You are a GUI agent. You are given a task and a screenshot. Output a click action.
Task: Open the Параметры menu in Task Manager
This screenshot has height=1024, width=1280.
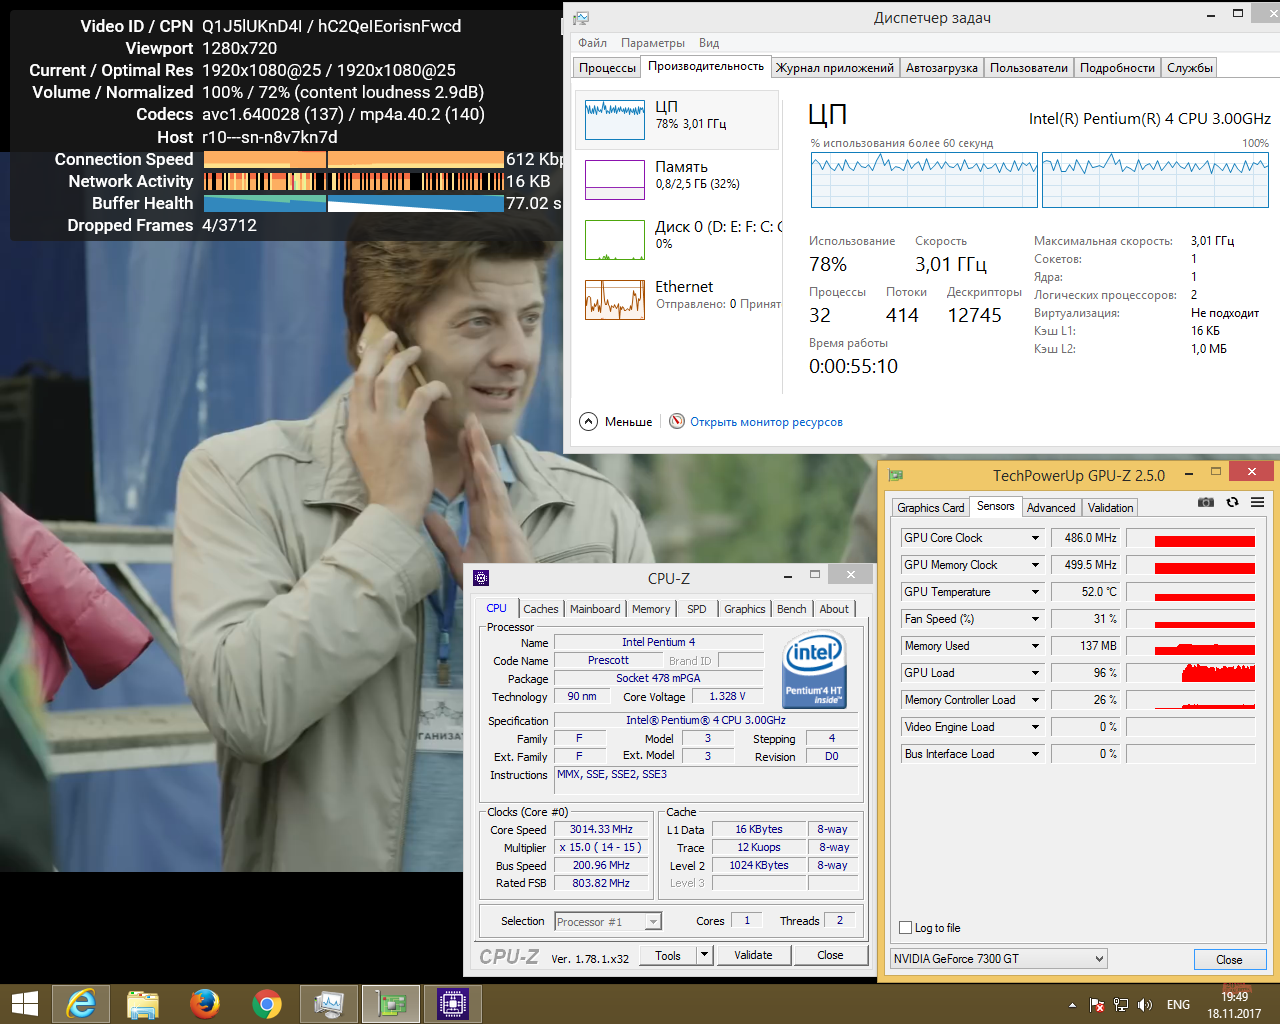coord(652,43)
